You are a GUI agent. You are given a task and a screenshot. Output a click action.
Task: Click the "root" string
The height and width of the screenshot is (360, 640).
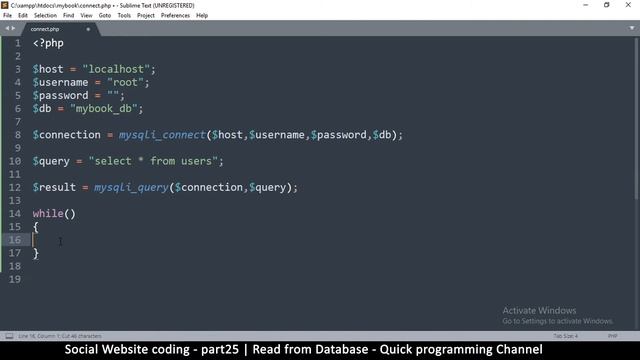pyautogui.click(x=125, y=82)
